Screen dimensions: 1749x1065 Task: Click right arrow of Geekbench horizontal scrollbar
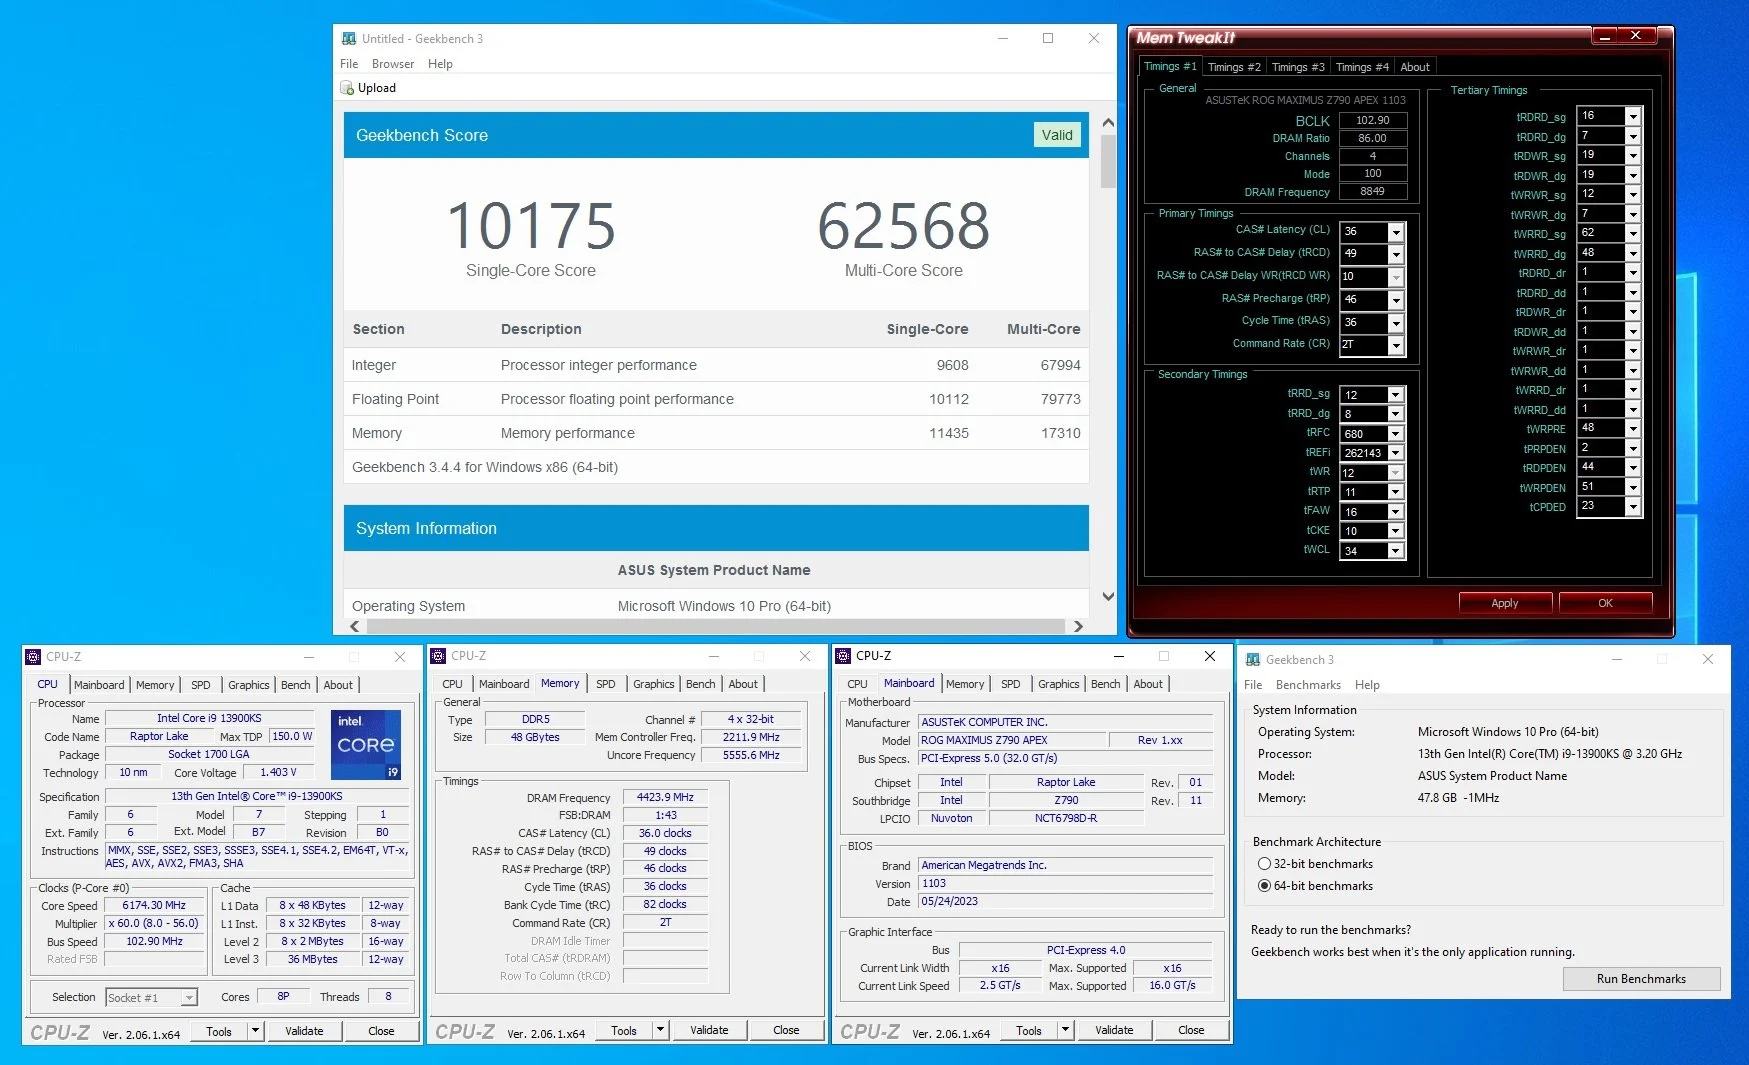pyautogui.click(x=1078, y=626)
